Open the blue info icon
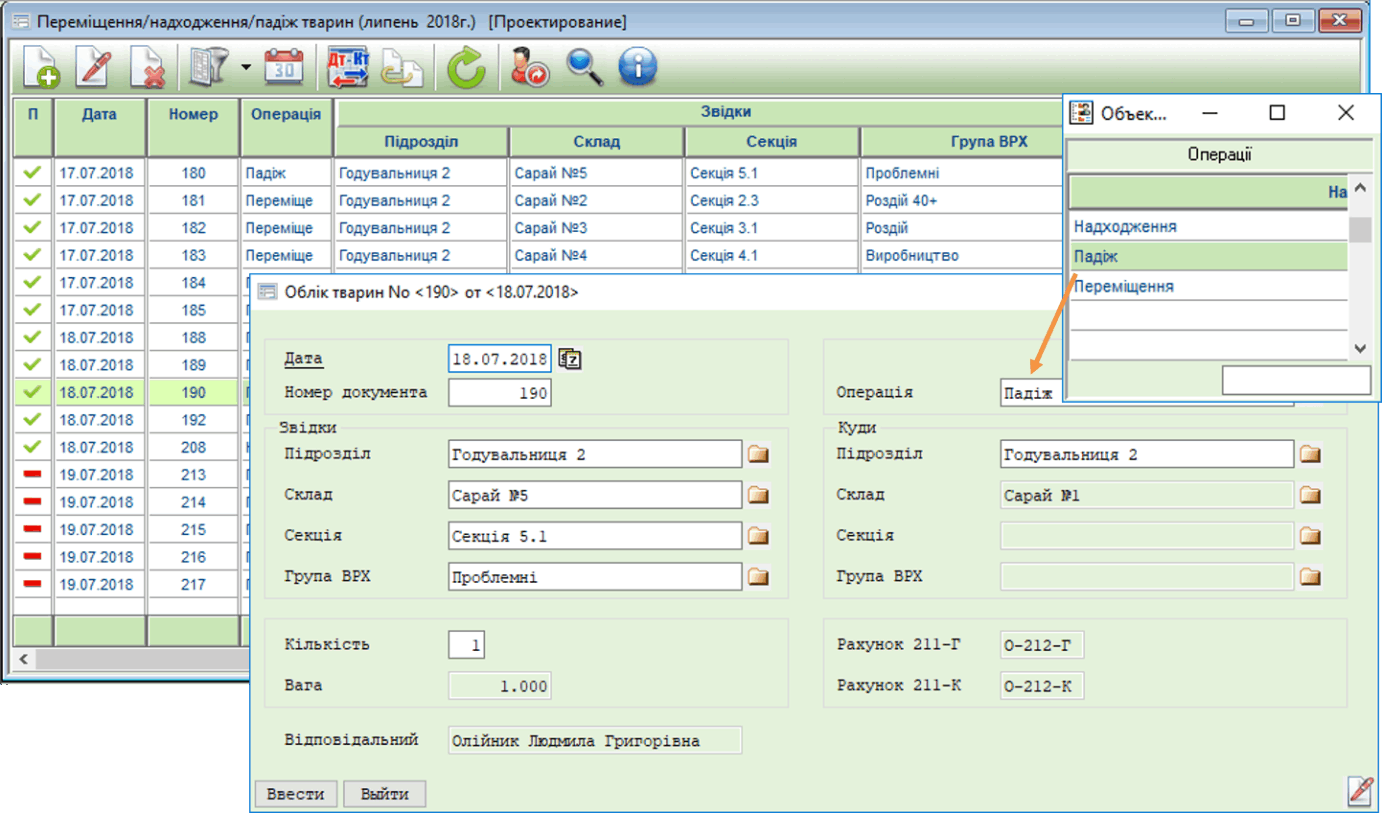The width and height of the screenshot is (1382, 813). point(637,68)
